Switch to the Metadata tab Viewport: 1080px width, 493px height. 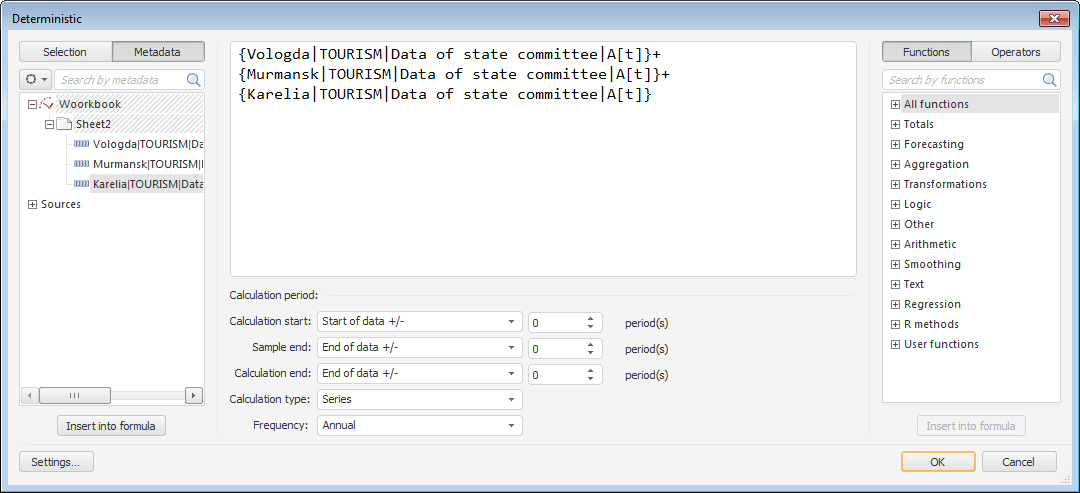click(x=158, y=52)
